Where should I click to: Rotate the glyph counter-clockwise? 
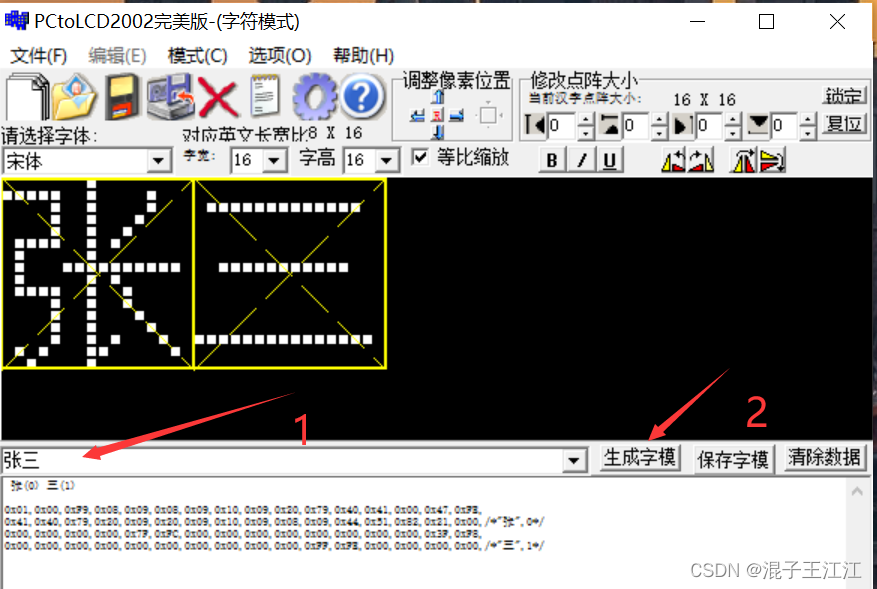click(673, 161)
